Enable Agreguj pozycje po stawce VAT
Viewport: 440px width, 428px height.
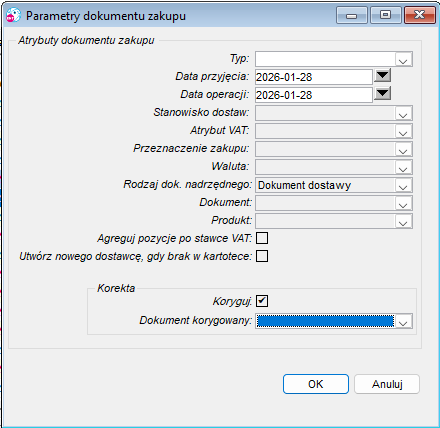tap(262, 238)
